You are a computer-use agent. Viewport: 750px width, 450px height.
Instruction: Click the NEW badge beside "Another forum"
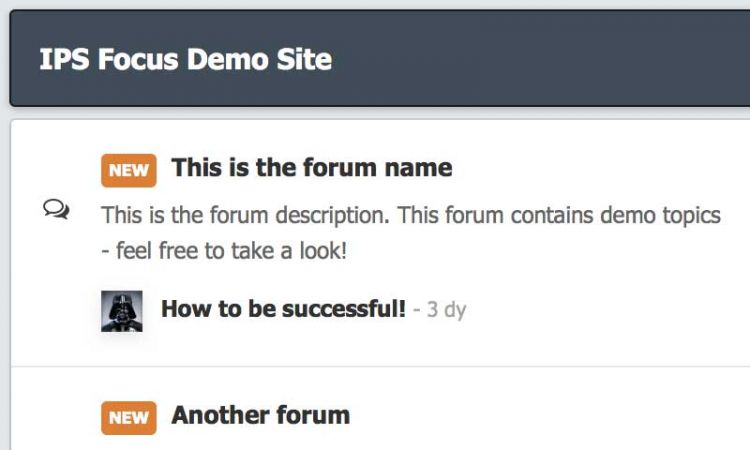pyautogui.click(x=128, y=417)
